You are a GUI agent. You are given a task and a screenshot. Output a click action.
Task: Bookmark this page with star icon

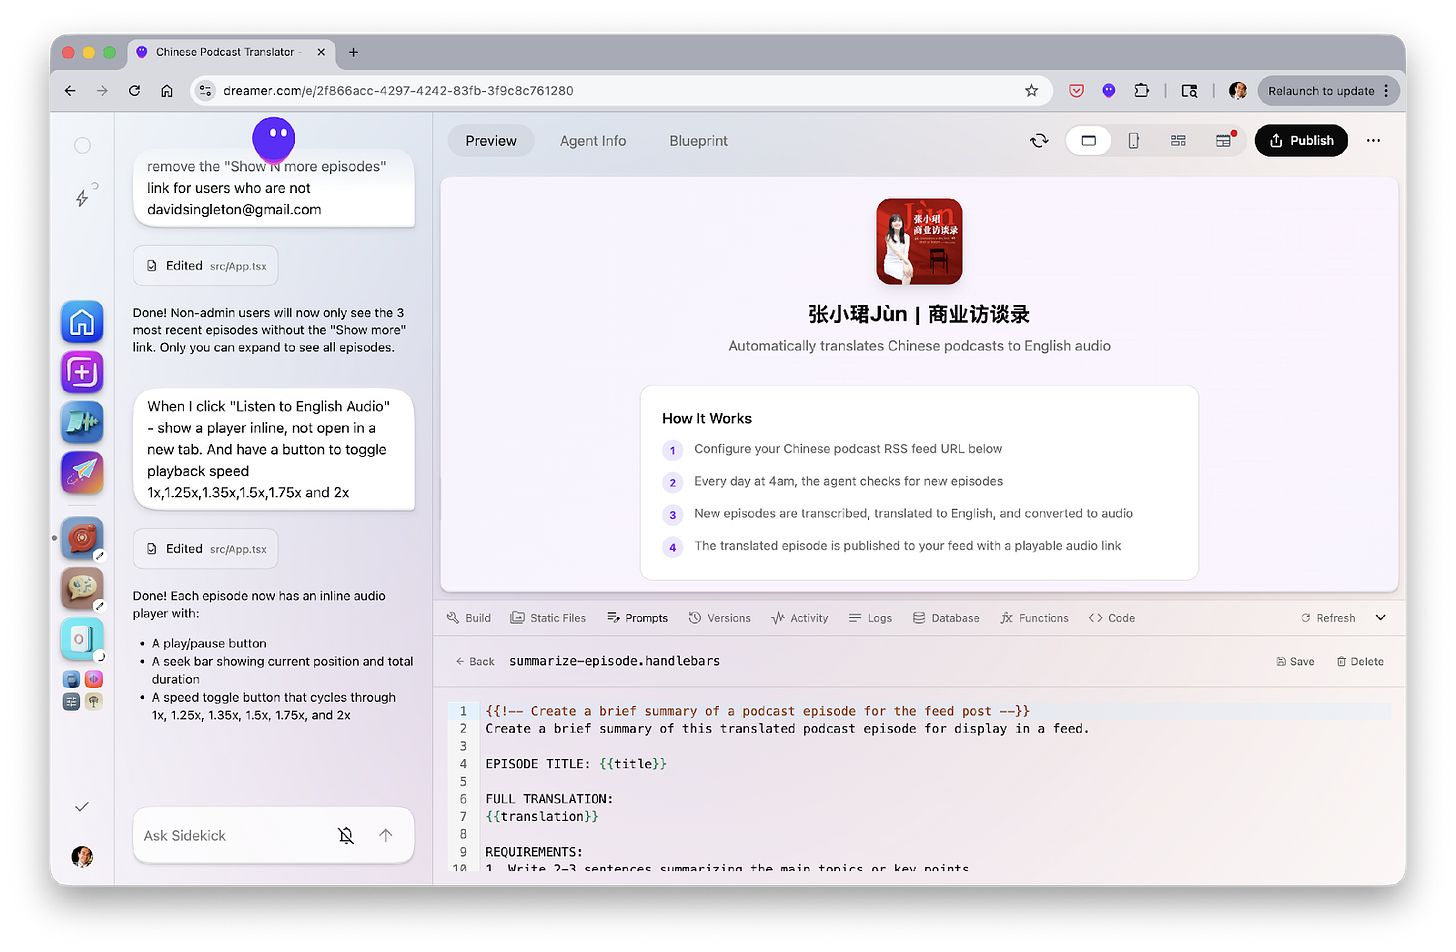click(x=1031, y=91)
